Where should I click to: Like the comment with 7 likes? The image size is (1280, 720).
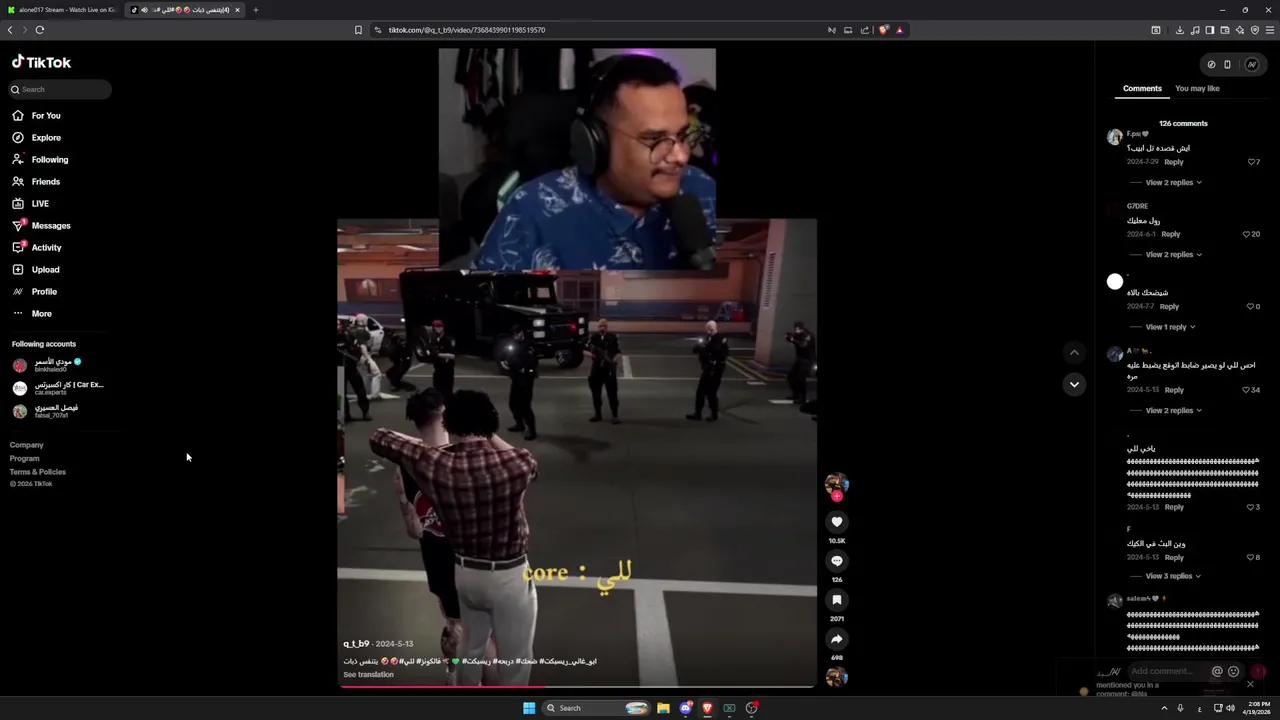pos(1251,162)
